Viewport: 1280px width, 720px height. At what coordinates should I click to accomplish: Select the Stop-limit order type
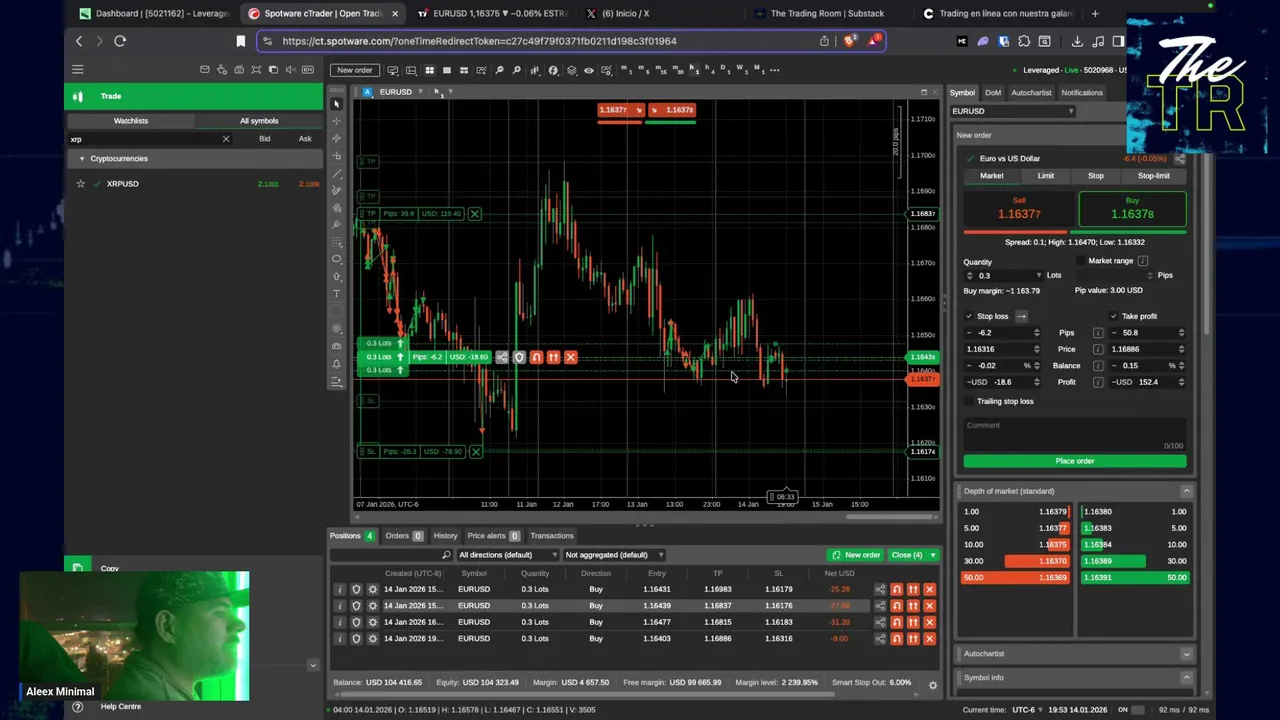(x=1153, y=176)
